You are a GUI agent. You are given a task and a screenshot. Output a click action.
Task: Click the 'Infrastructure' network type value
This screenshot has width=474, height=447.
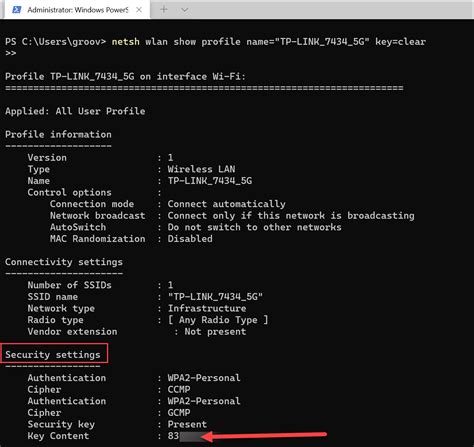(x=207, y=308)
